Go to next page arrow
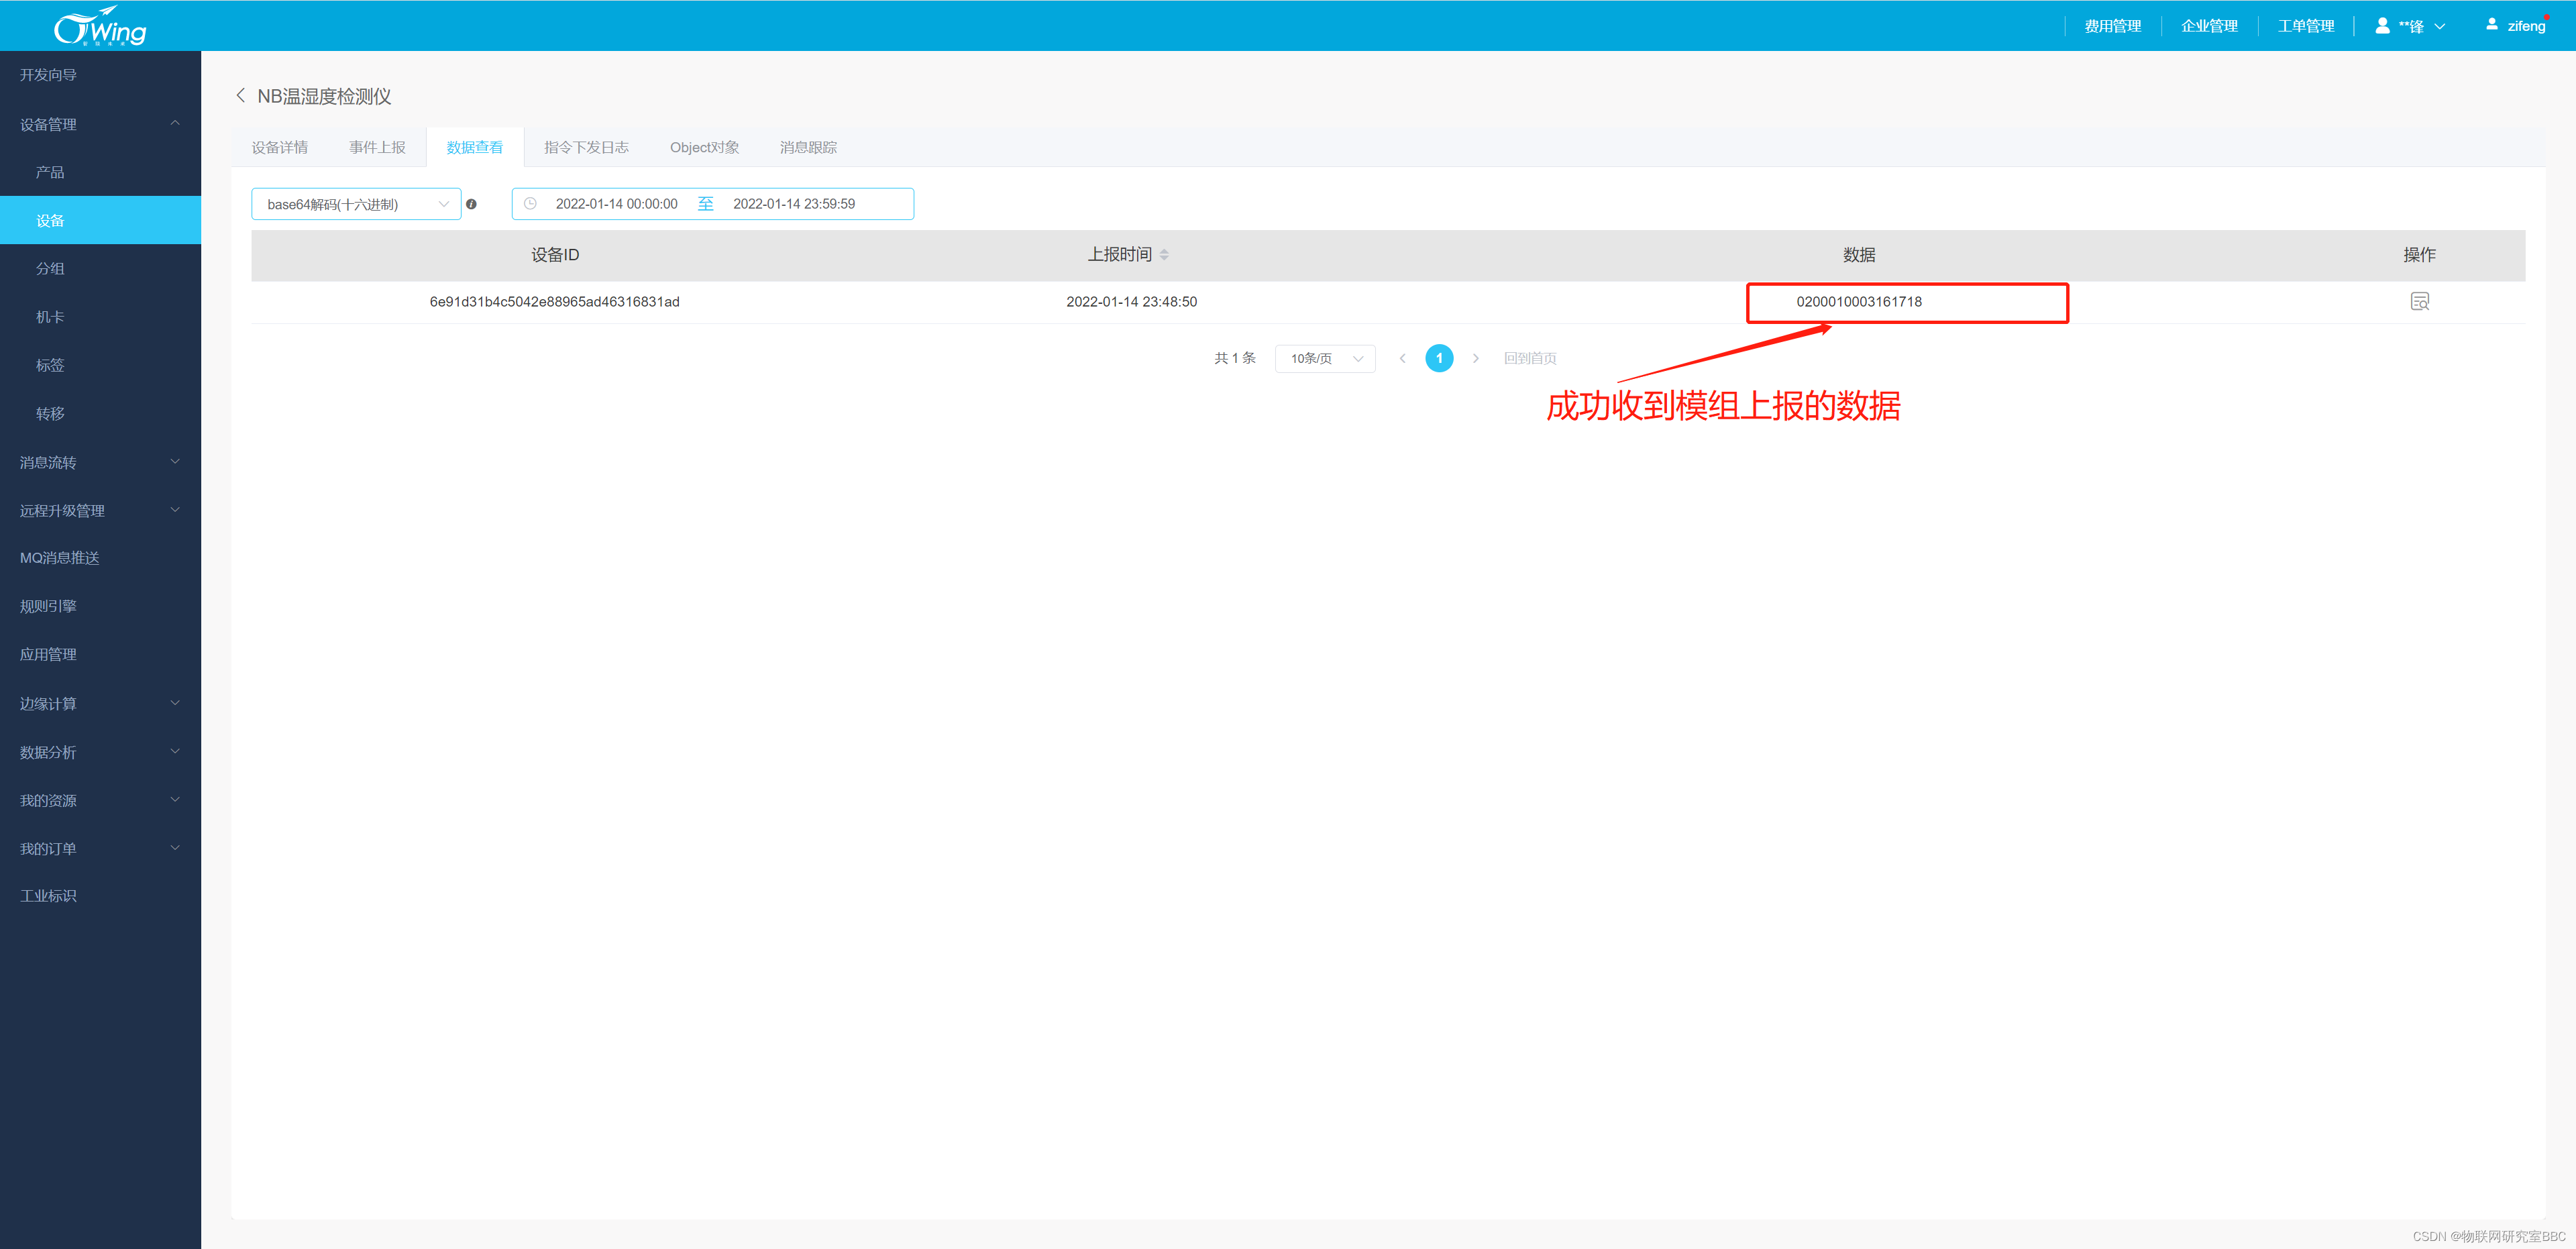The height and width of the screenshot is (1249, 2576). click(x=1475, y=358)
